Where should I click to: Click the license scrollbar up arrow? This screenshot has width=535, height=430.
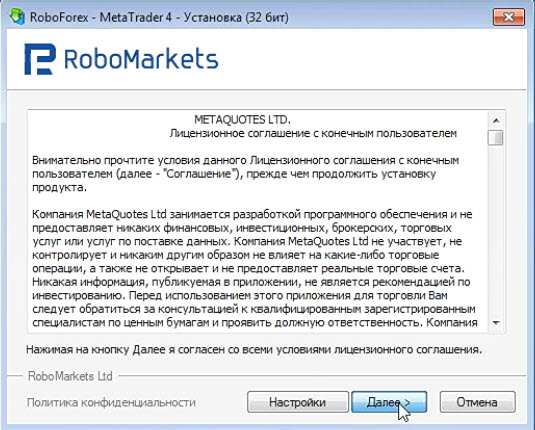496,120
